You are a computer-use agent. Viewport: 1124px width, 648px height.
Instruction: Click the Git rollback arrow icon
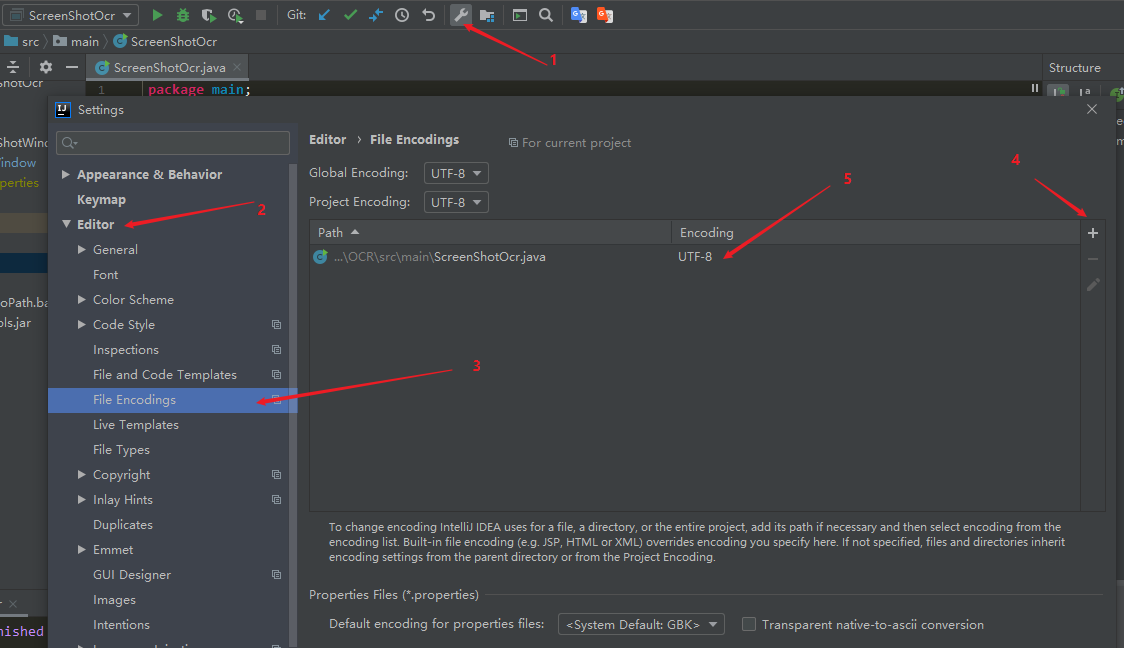(x=429, y=15)
